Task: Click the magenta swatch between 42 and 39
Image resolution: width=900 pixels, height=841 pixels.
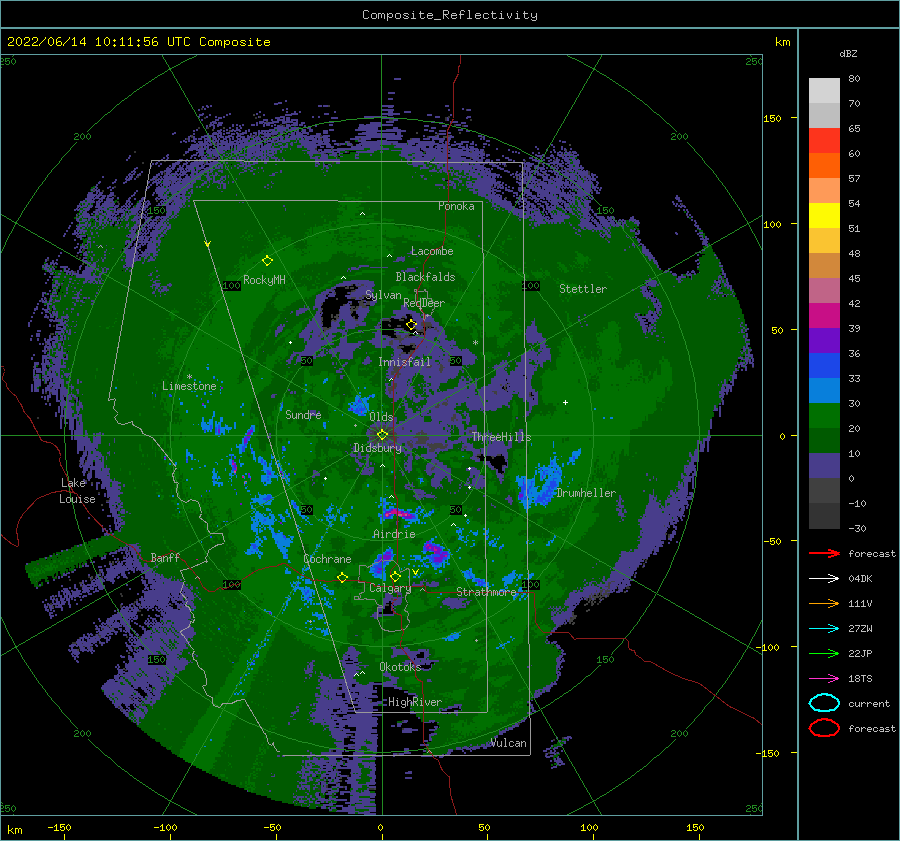Action: (824, 315)
